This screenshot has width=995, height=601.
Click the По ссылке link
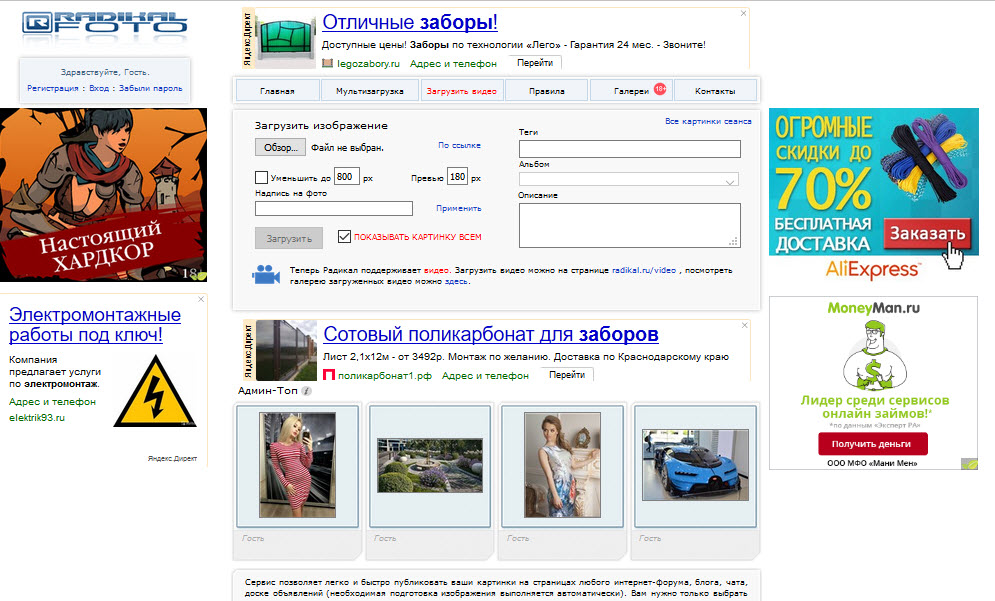point(459,146)
